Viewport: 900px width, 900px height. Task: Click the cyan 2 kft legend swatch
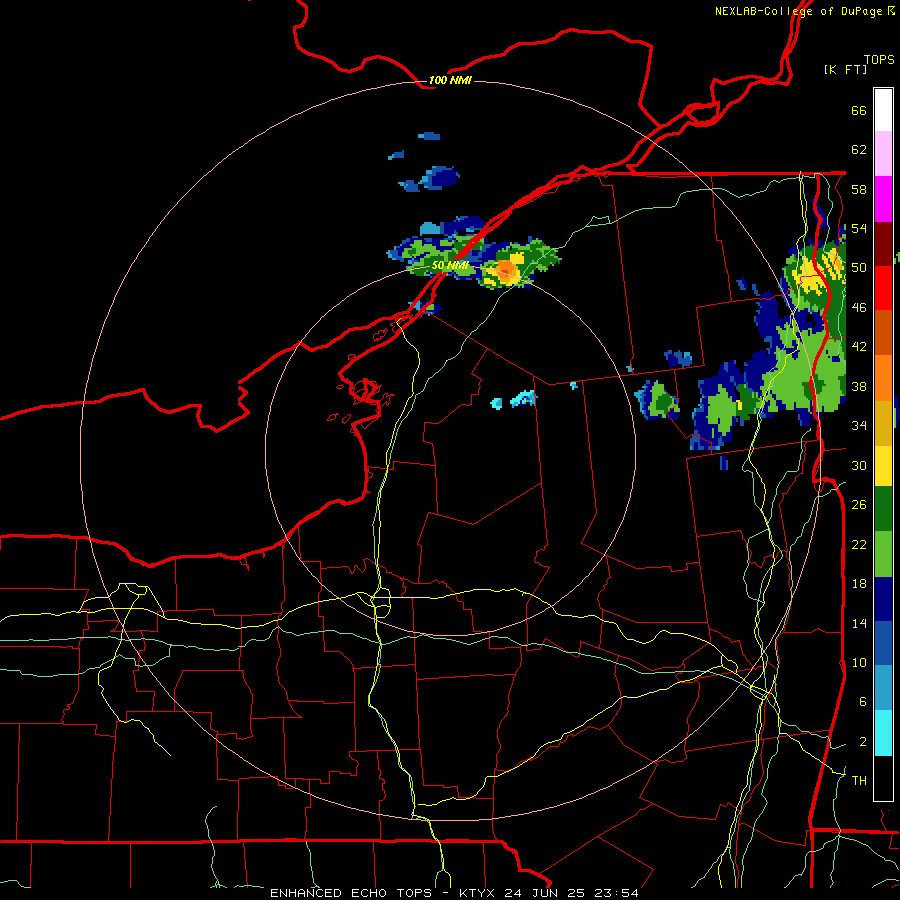883,733
